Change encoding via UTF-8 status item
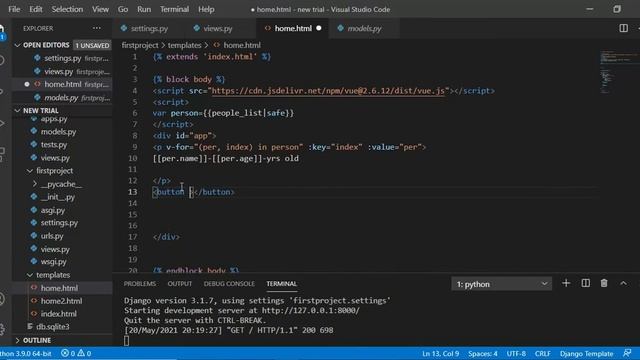This screenshot has width=640, height=360. [516, 353]
